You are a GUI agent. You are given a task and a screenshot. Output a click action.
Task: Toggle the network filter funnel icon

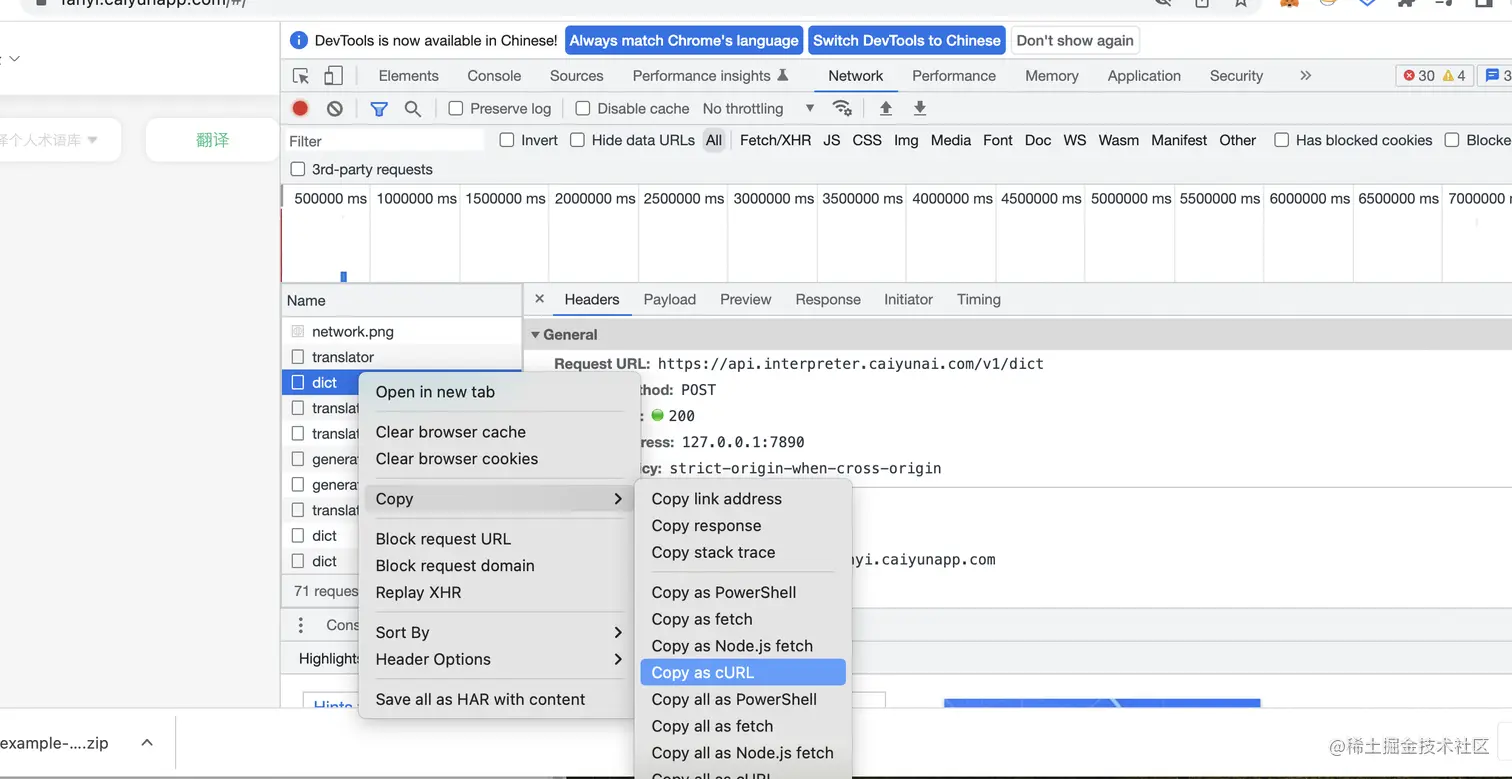379,108
